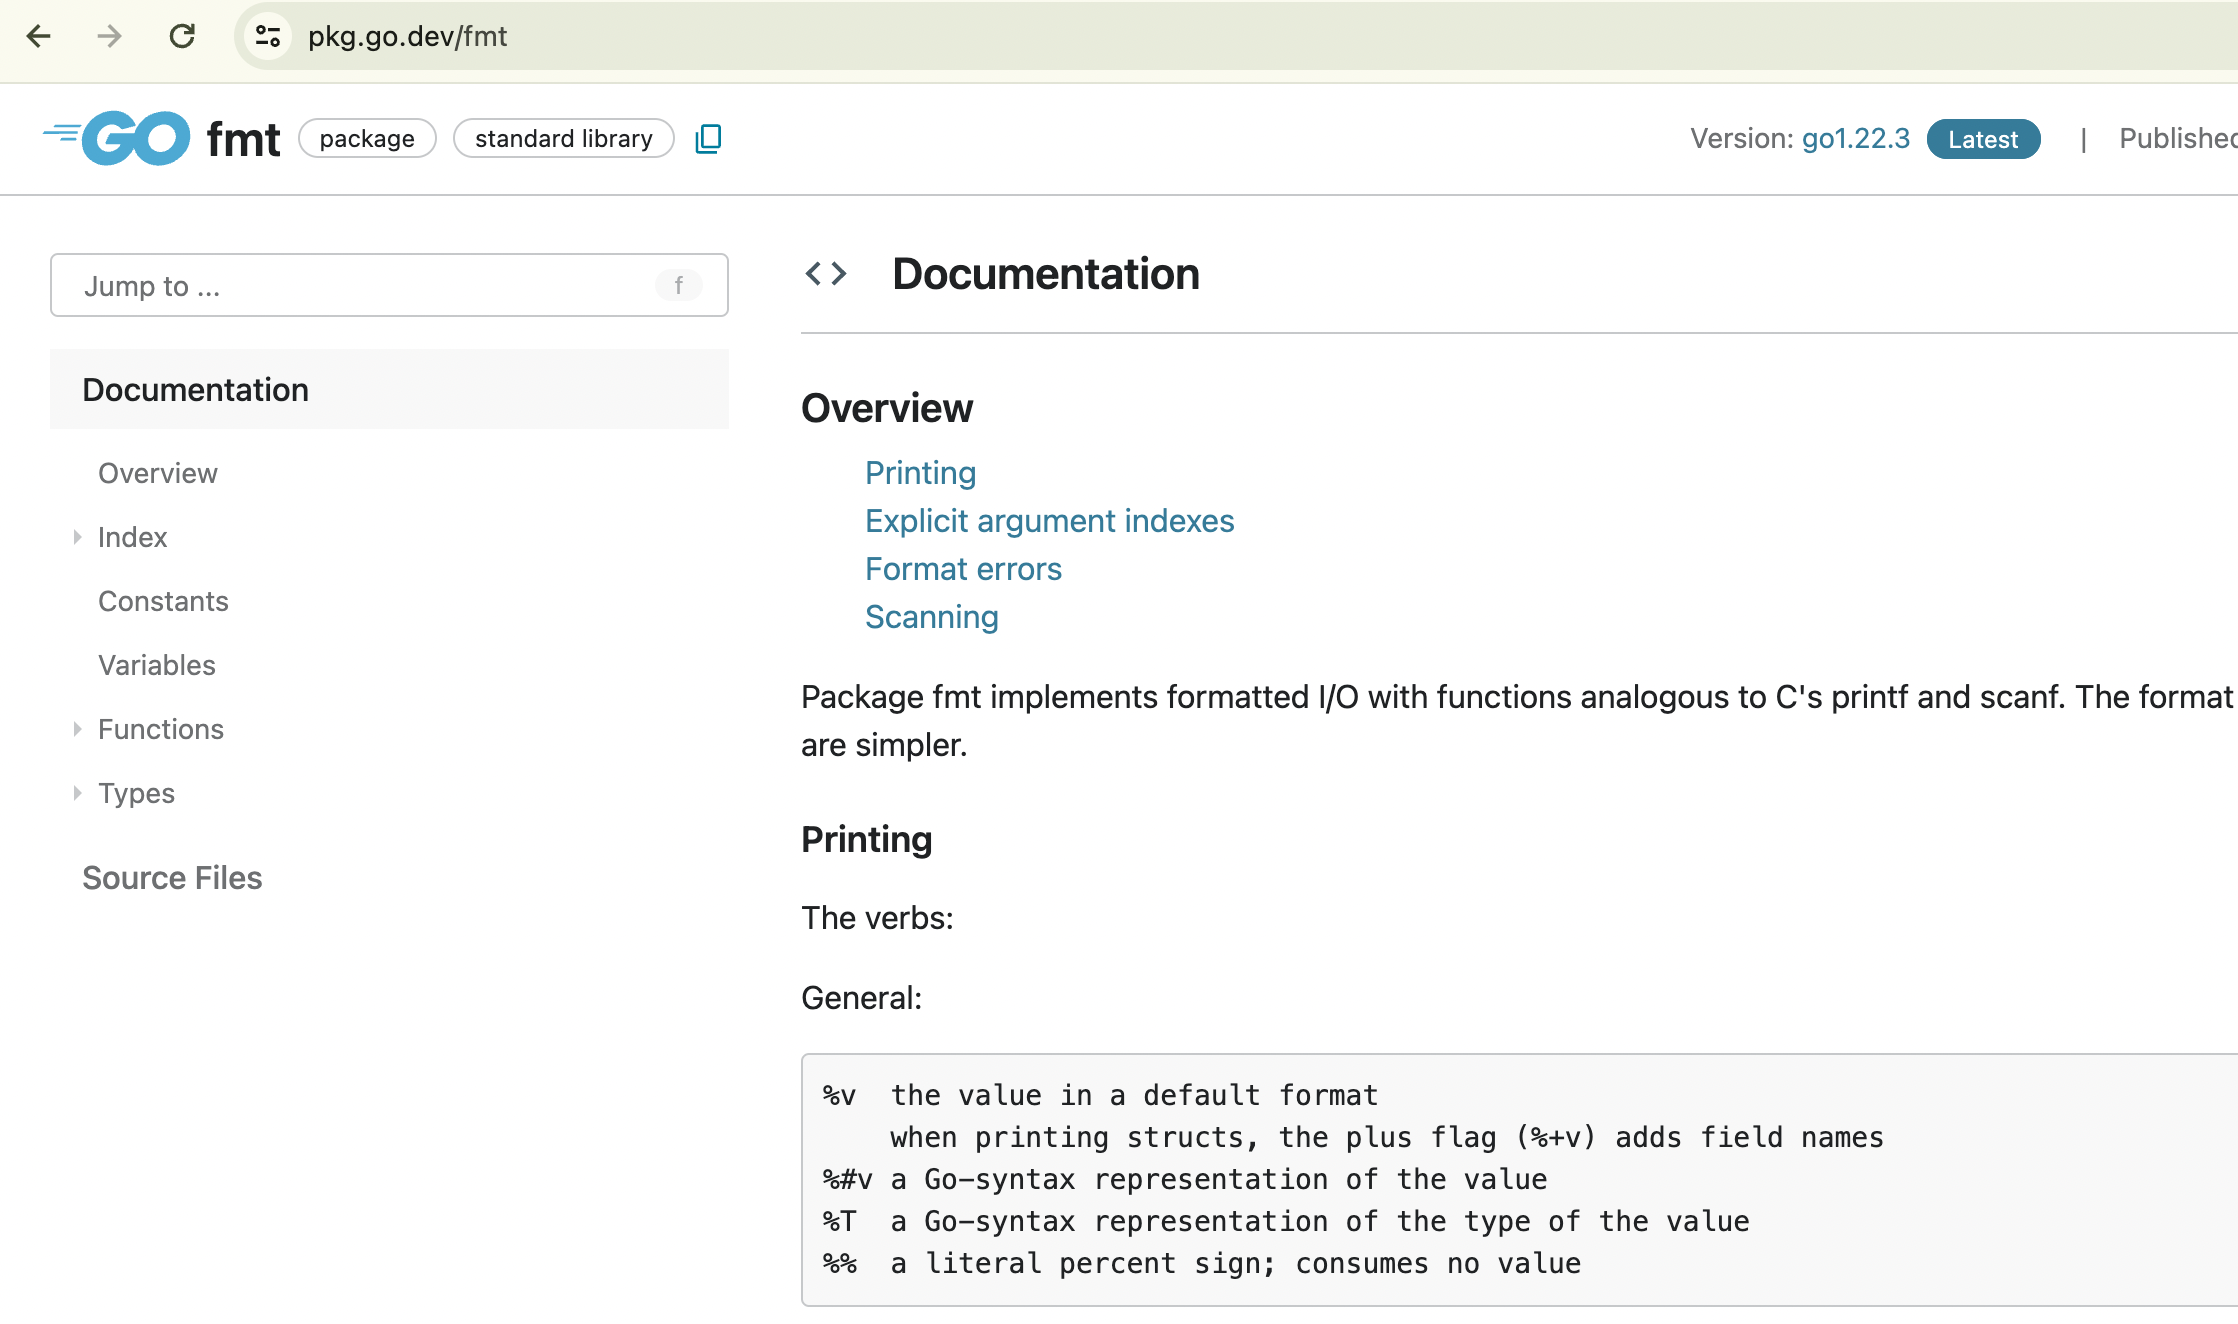This screenshot has height=1324, width=2238.
Task: Open version go1.22.3 link
Action: coord(1855,139)
